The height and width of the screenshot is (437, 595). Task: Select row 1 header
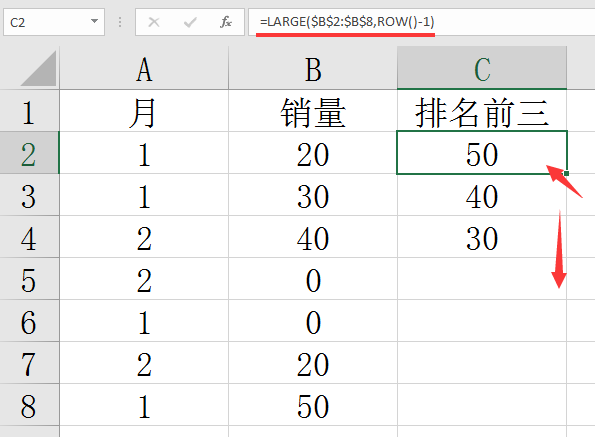coord(29,111)
